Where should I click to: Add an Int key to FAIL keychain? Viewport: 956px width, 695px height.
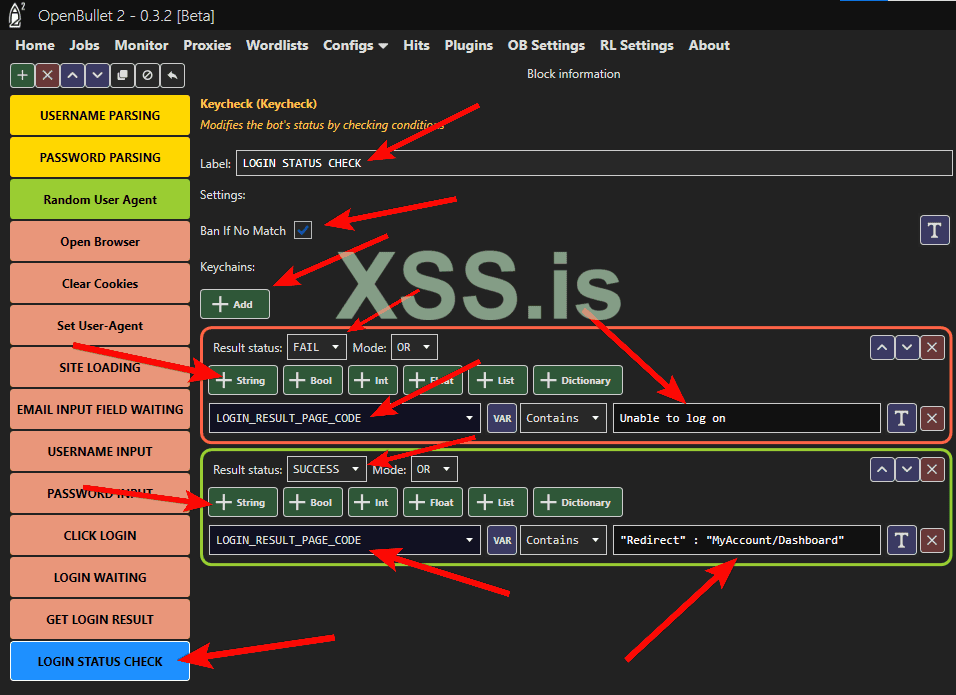pyautogui.click(x=373, y=380)
